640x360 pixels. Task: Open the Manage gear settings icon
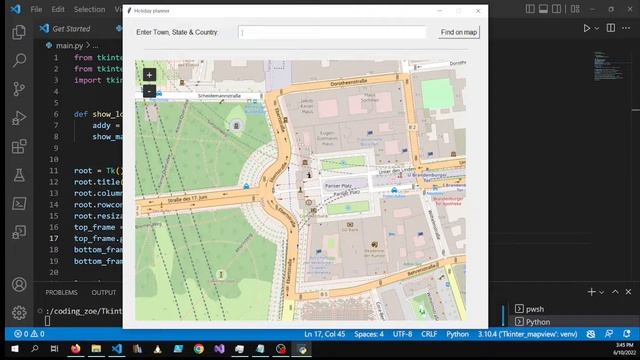pos(19,313)
